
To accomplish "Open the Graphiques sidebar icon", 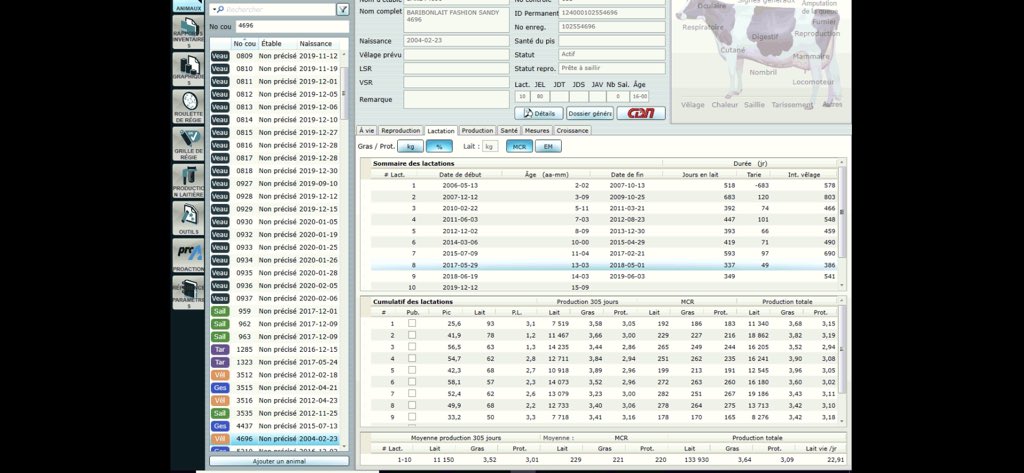I will click(188, 69).
